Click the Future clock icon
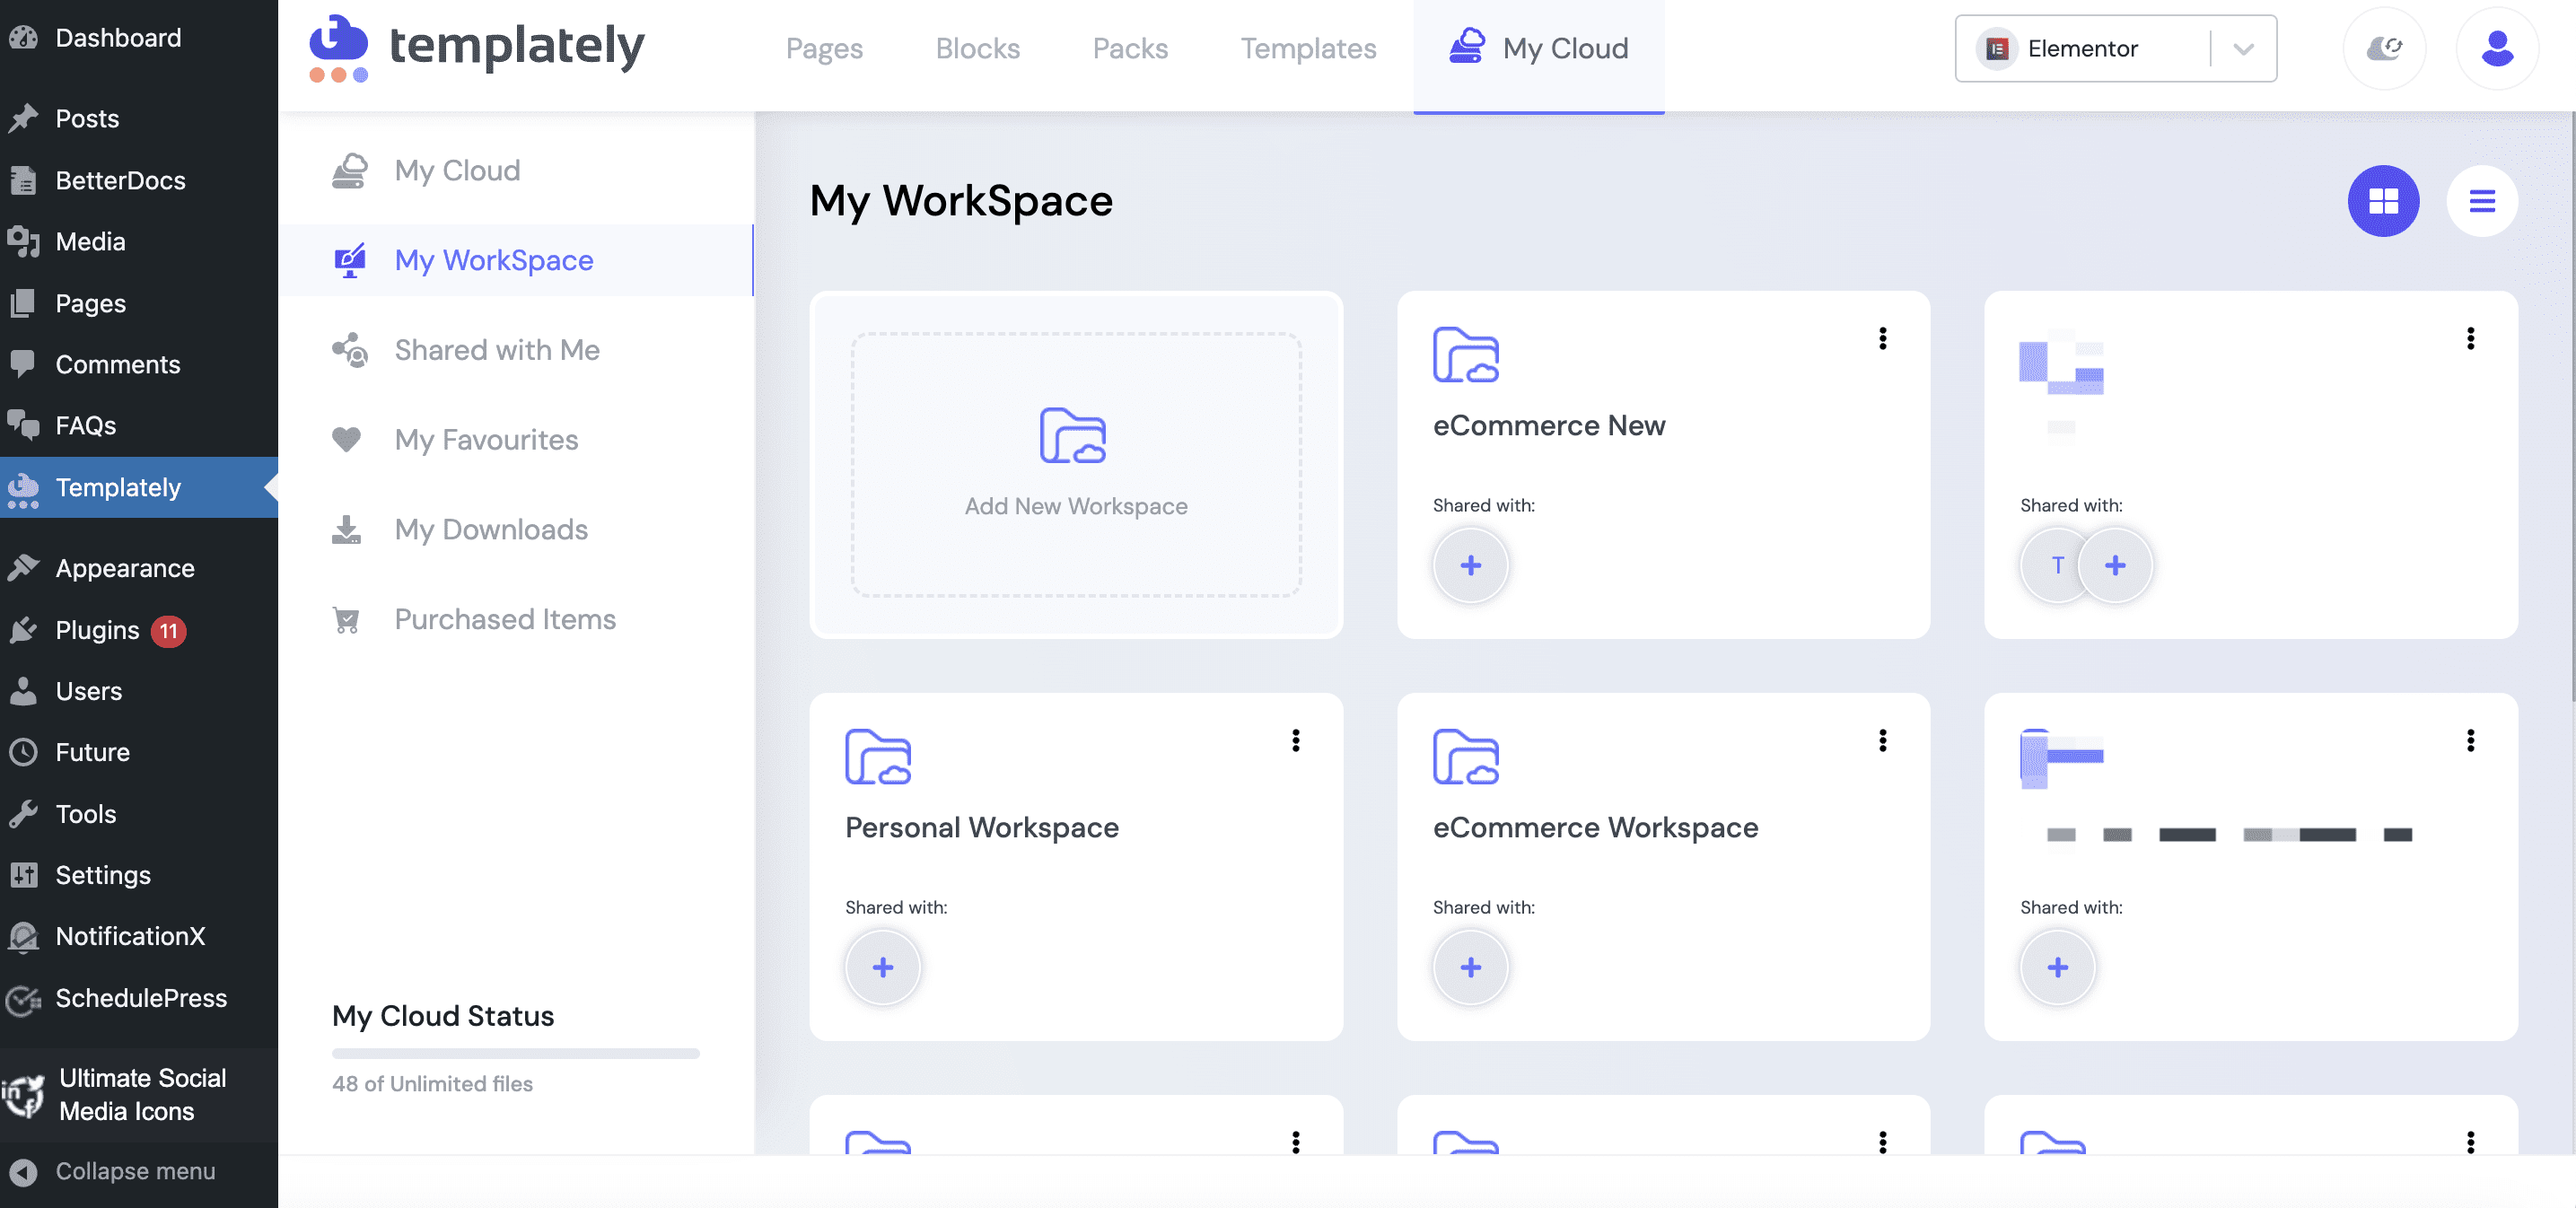 23,751
